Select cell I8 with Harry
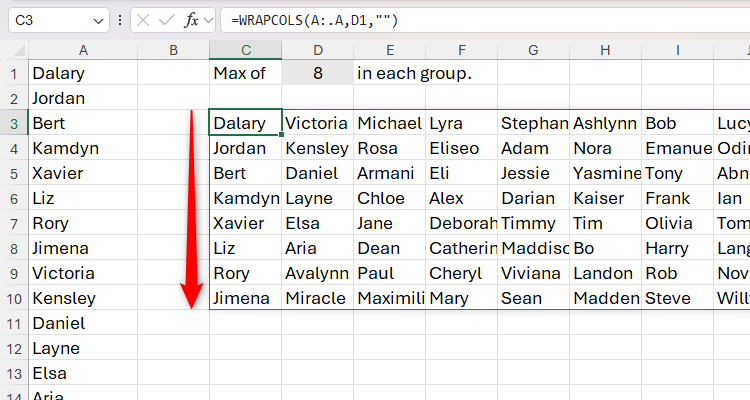This screenshot has height=400, width=750. (677, 248)
